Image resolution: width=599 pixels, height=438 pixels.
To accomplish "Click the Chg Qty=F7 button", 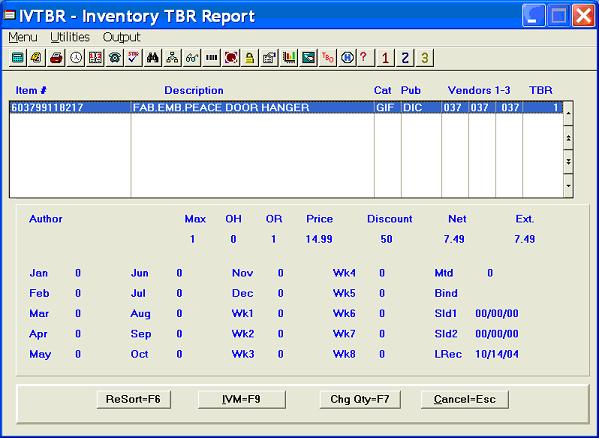I will [x=360, y=399].
